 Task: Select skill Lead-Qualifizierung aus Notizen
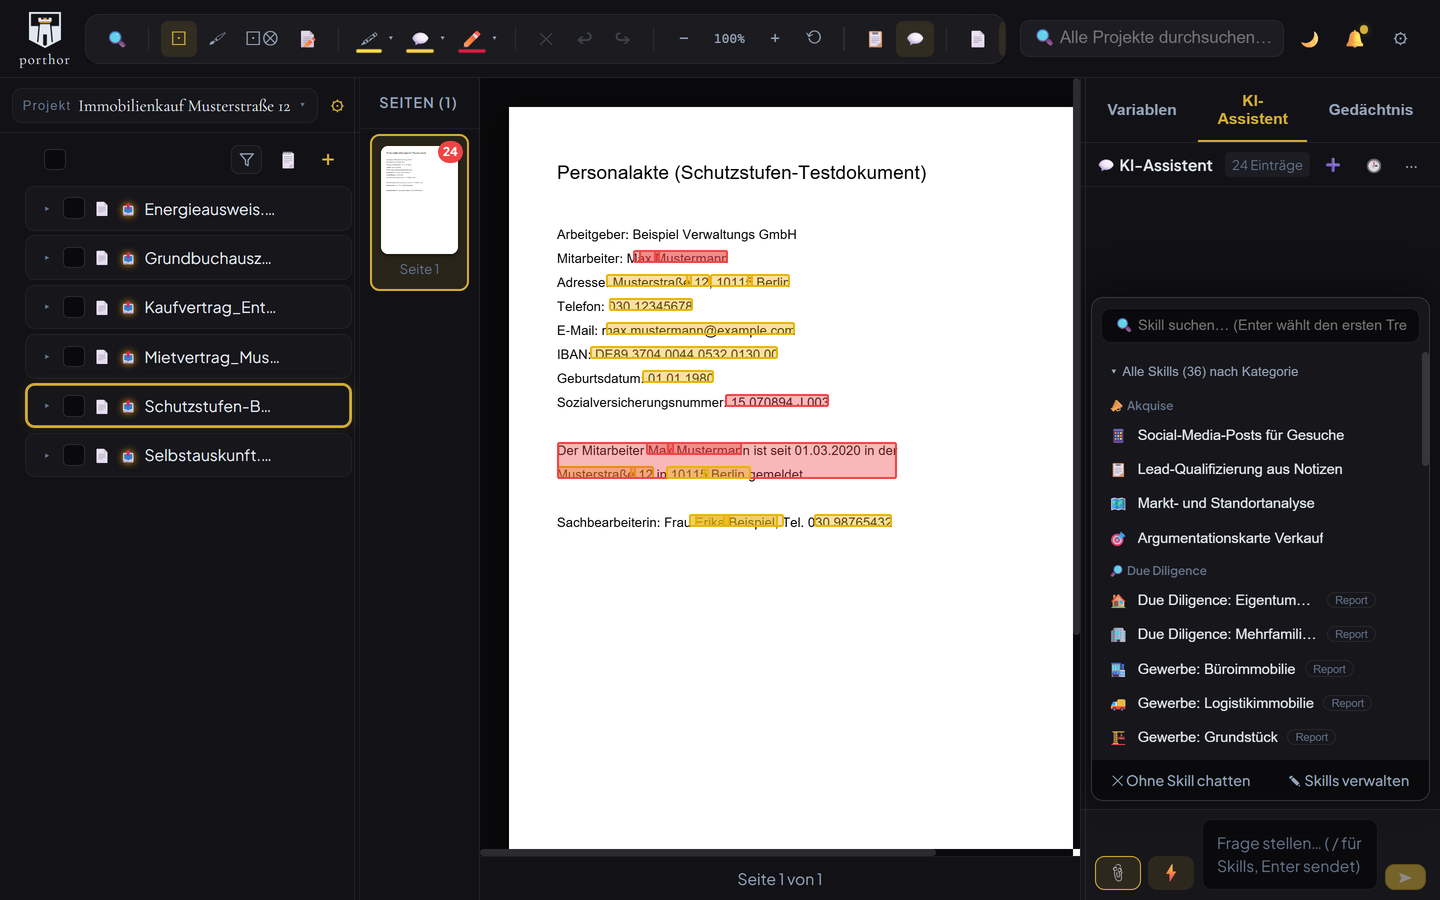pyautogui.click(x=1239, y=469)
